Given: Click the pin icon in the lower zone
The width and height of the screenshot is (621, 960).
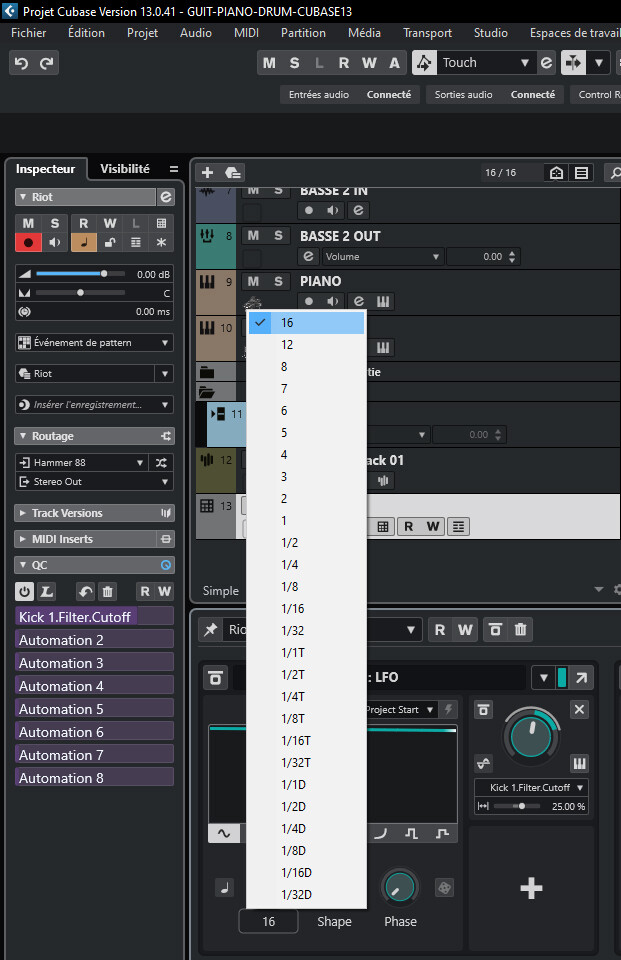Looking at the screenshot, I should point(211,629).
